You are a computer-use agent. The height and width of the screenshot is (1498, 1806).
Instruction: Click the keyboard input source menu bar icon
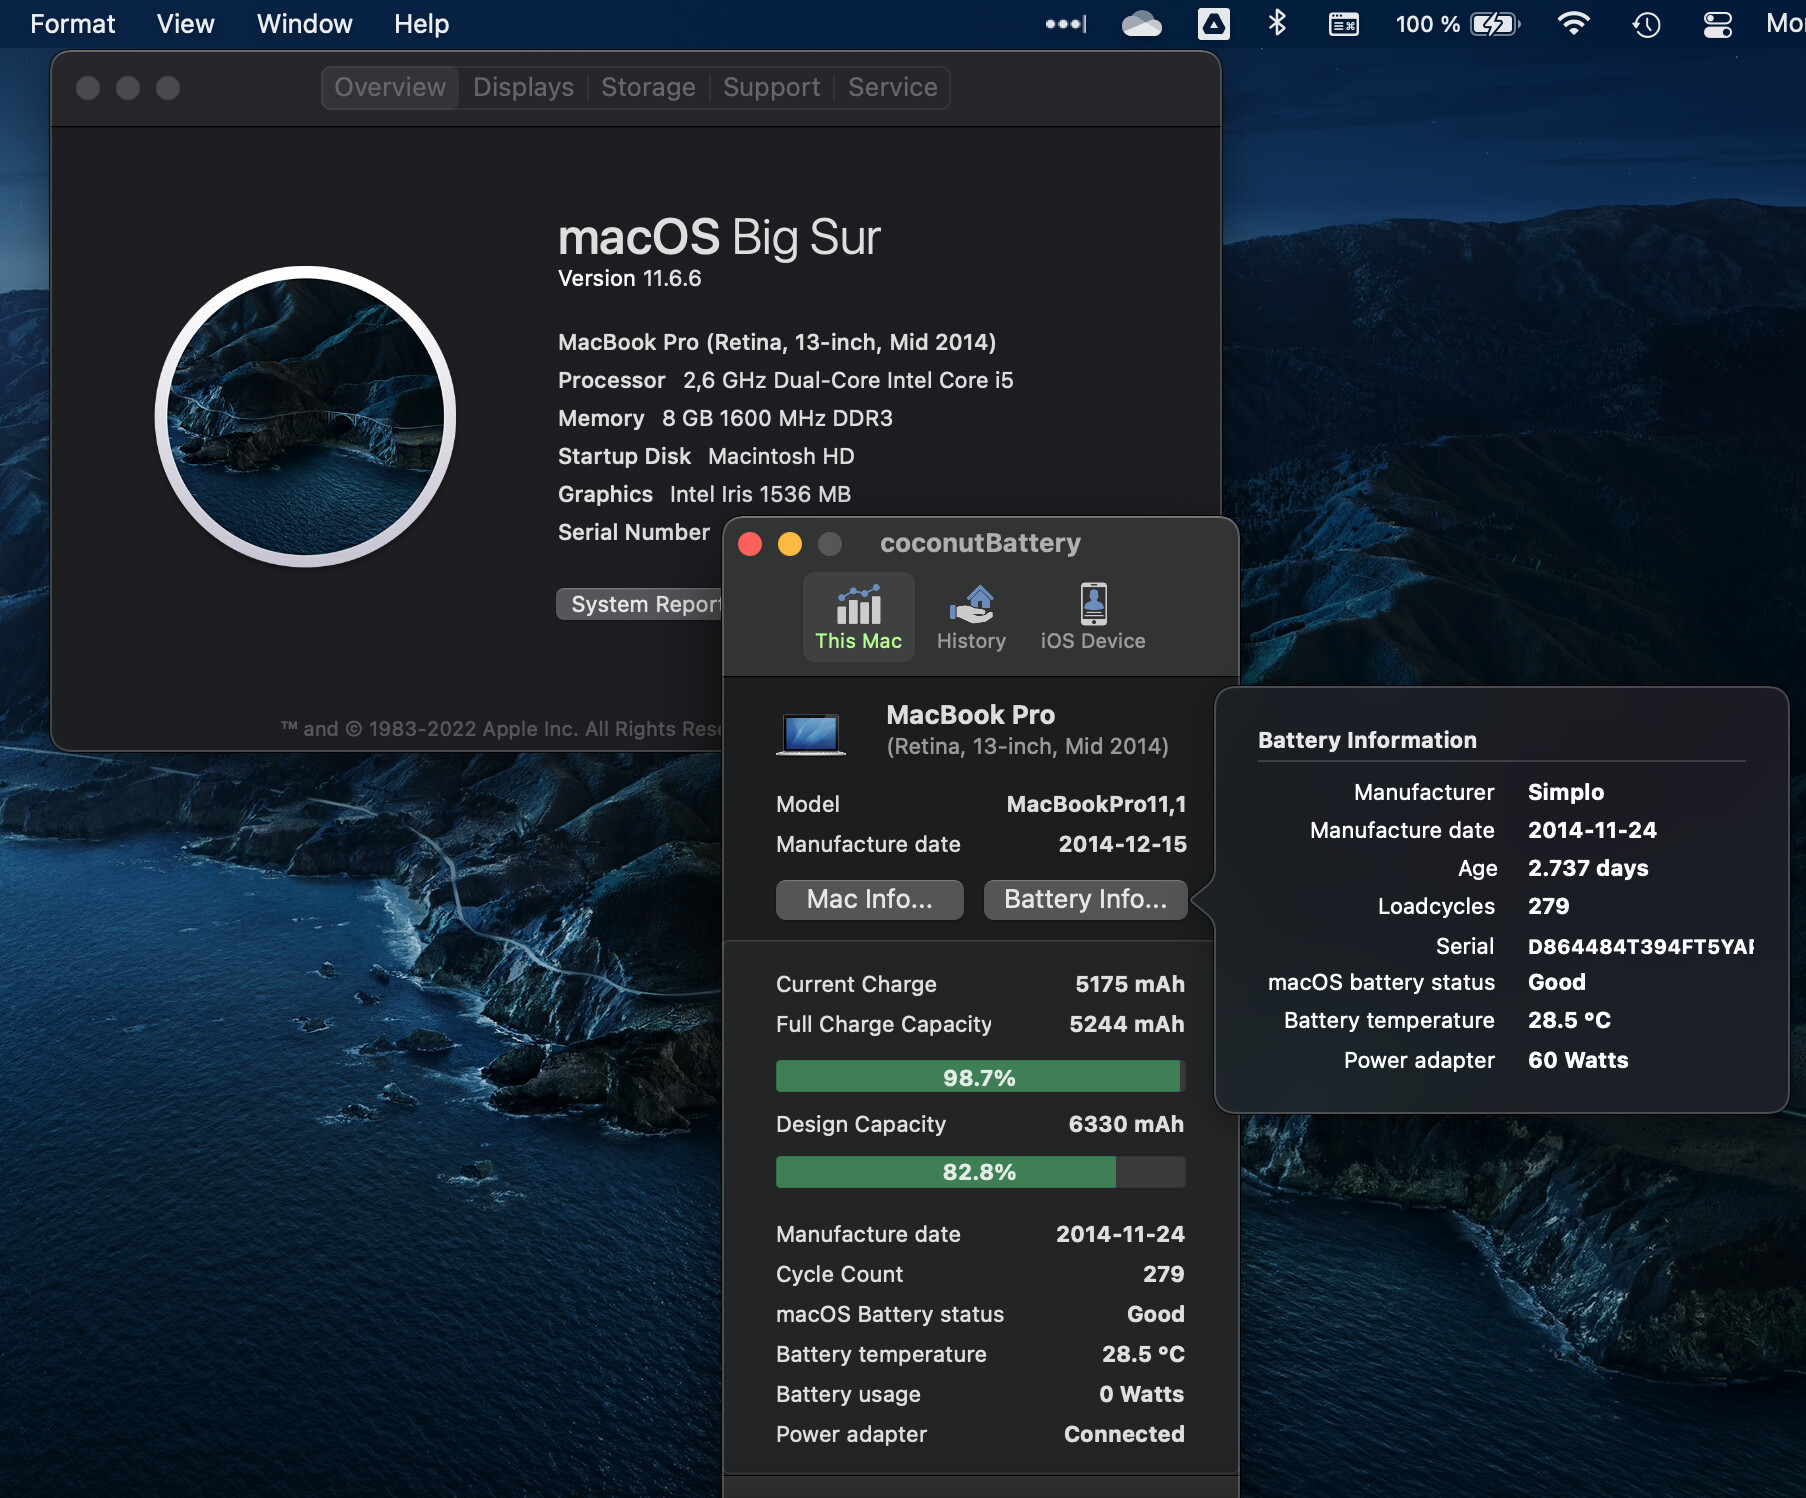point(1343,24)
